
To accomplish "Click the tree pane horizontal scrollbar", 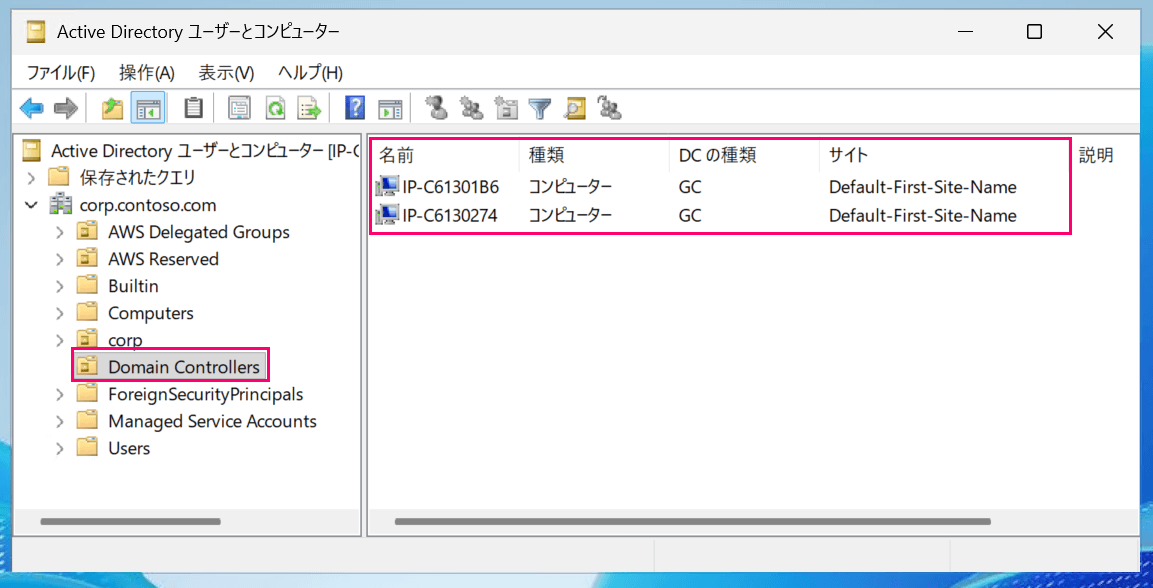I will tap(131, 522).
